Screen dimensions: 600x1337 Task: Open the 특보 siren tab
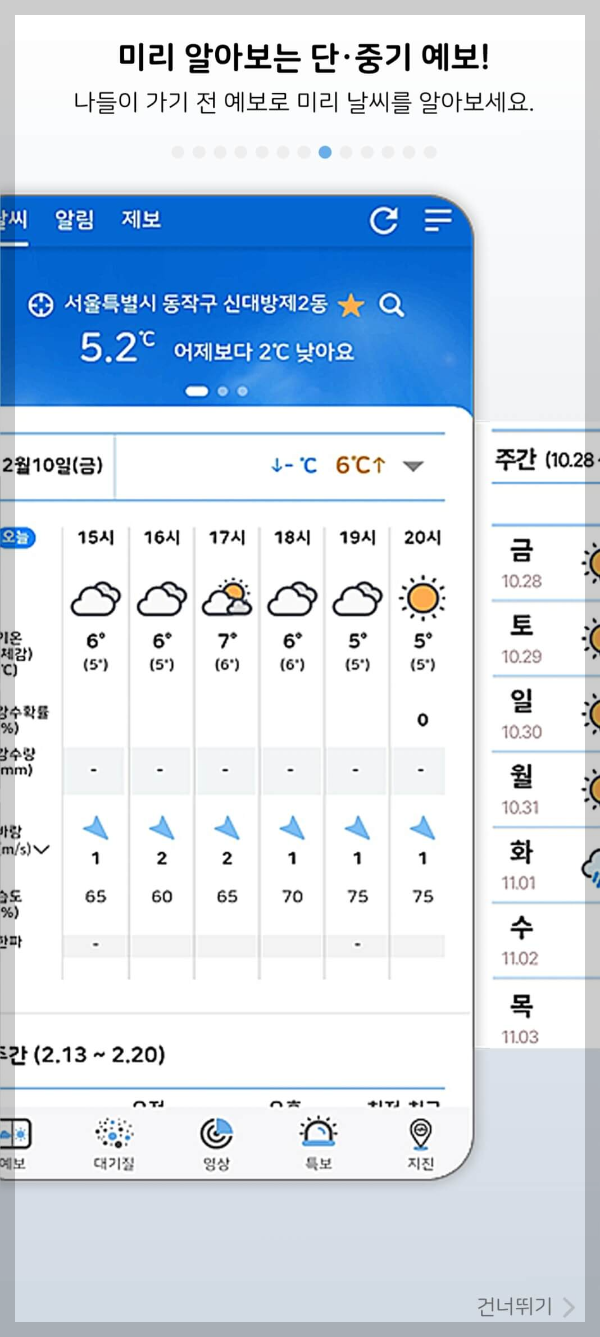(x=318, y=1144)
